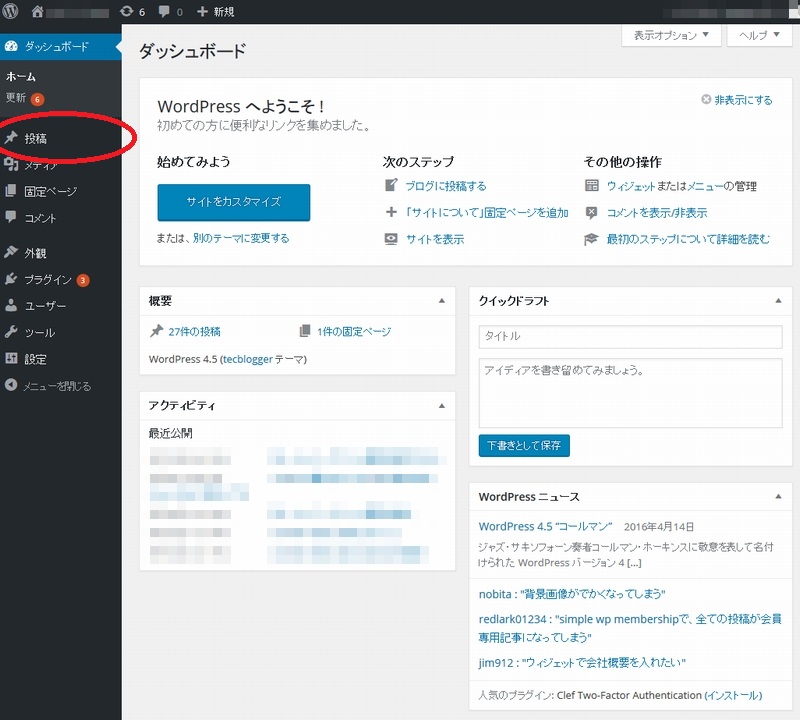Click 新規 in the admin bar
The image size is (800, 720).
[224, 11]
